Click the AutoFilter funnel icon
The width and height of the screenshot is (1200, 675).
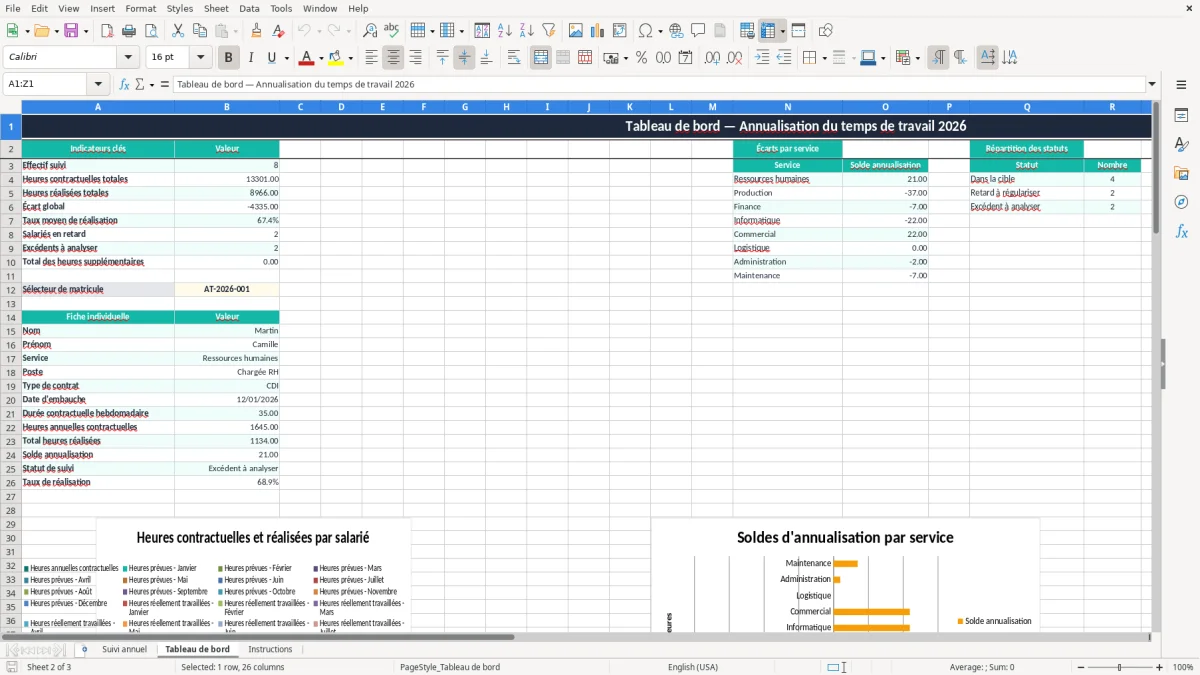pyautogui.click(x=549, y=31)
